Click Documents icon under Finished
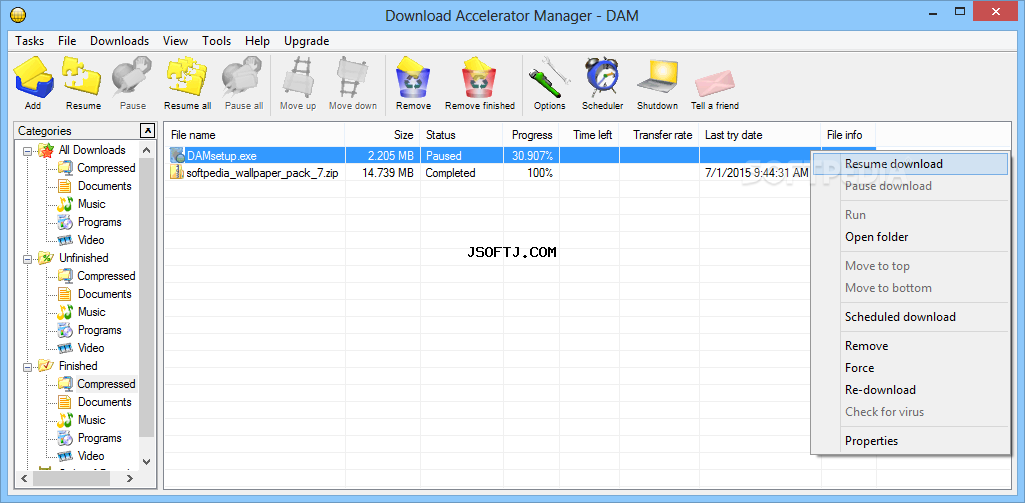The width and height of the screenshot is (1025, 503). (x=65, y=402)
